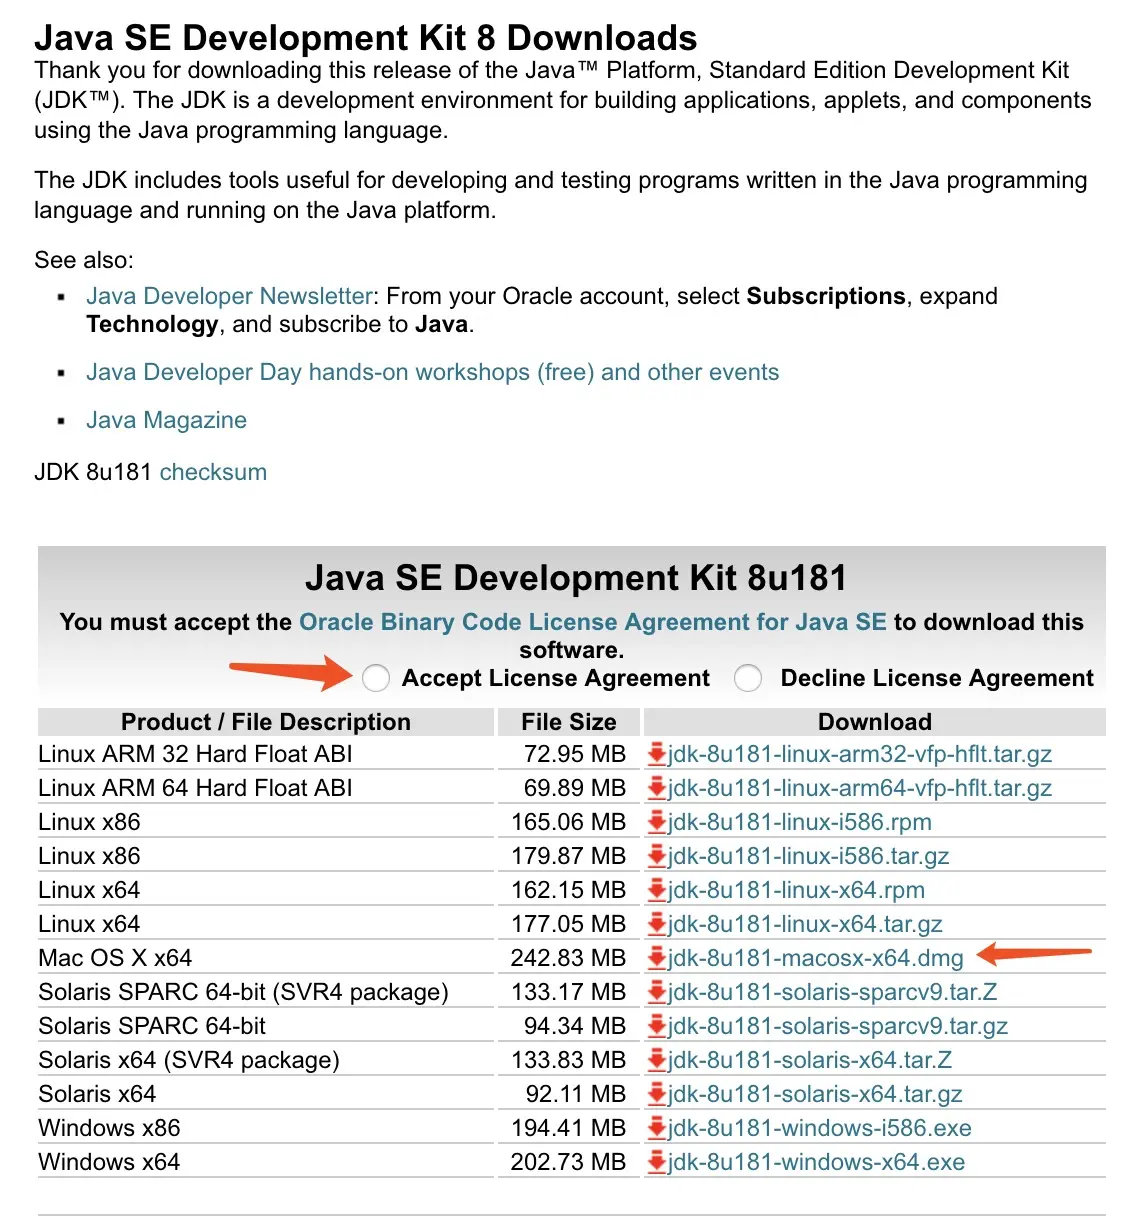Image resolution: width=1140 pixels, height=1216 pixels.
Task: Click the '72.95 MB' file size cell
Action: 568,754
